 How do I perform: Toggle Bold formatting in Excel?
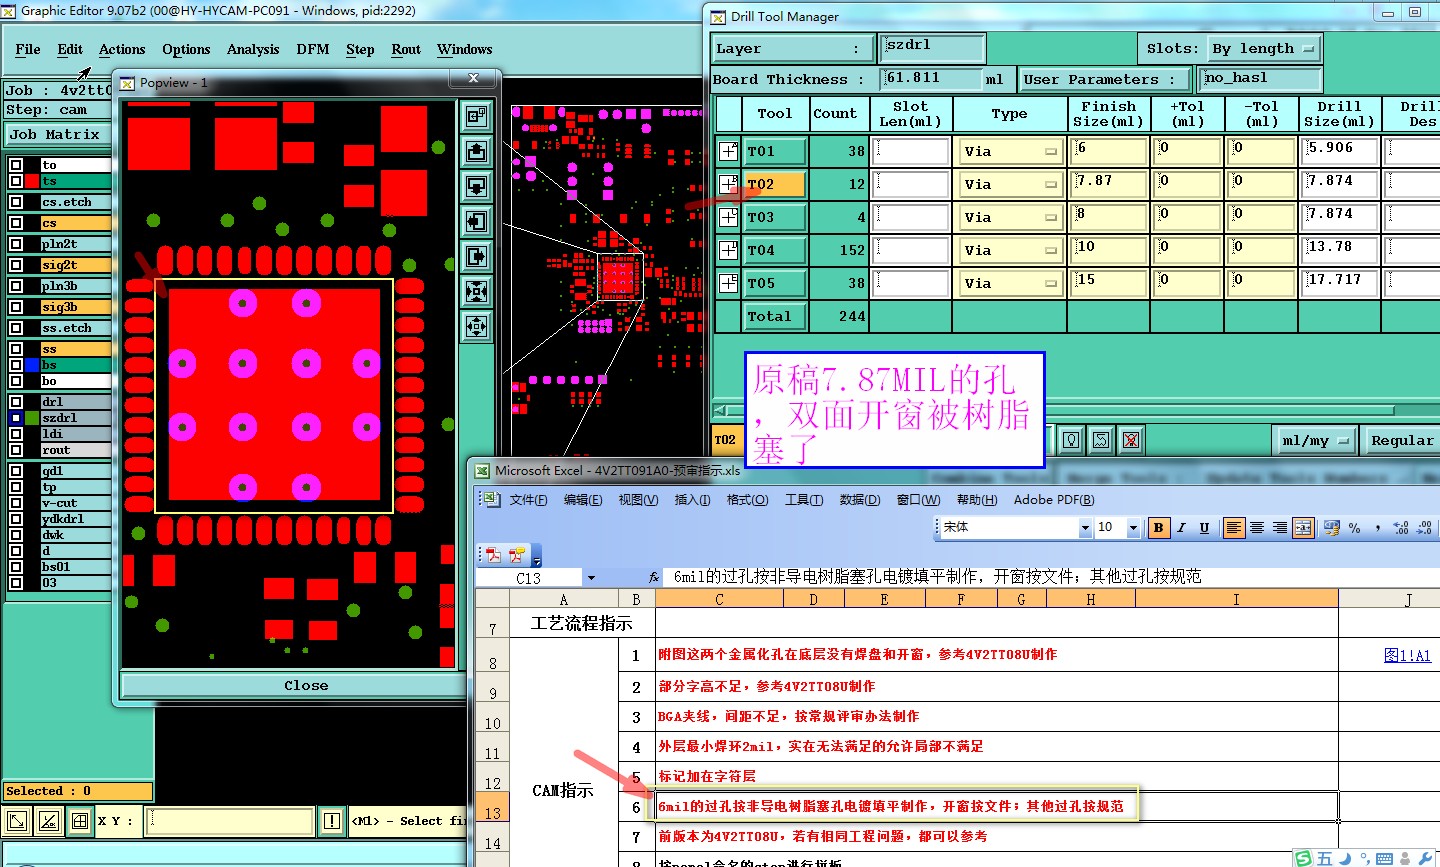(1158, 528)
